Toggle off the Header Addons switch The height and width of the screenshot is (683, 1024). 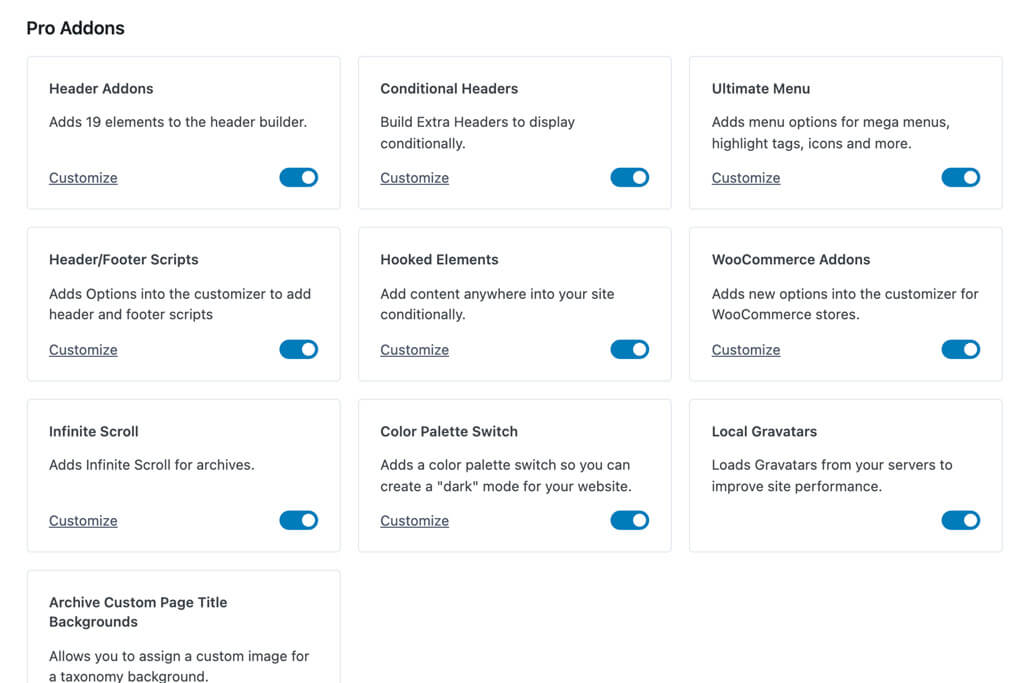click(298, 178)
